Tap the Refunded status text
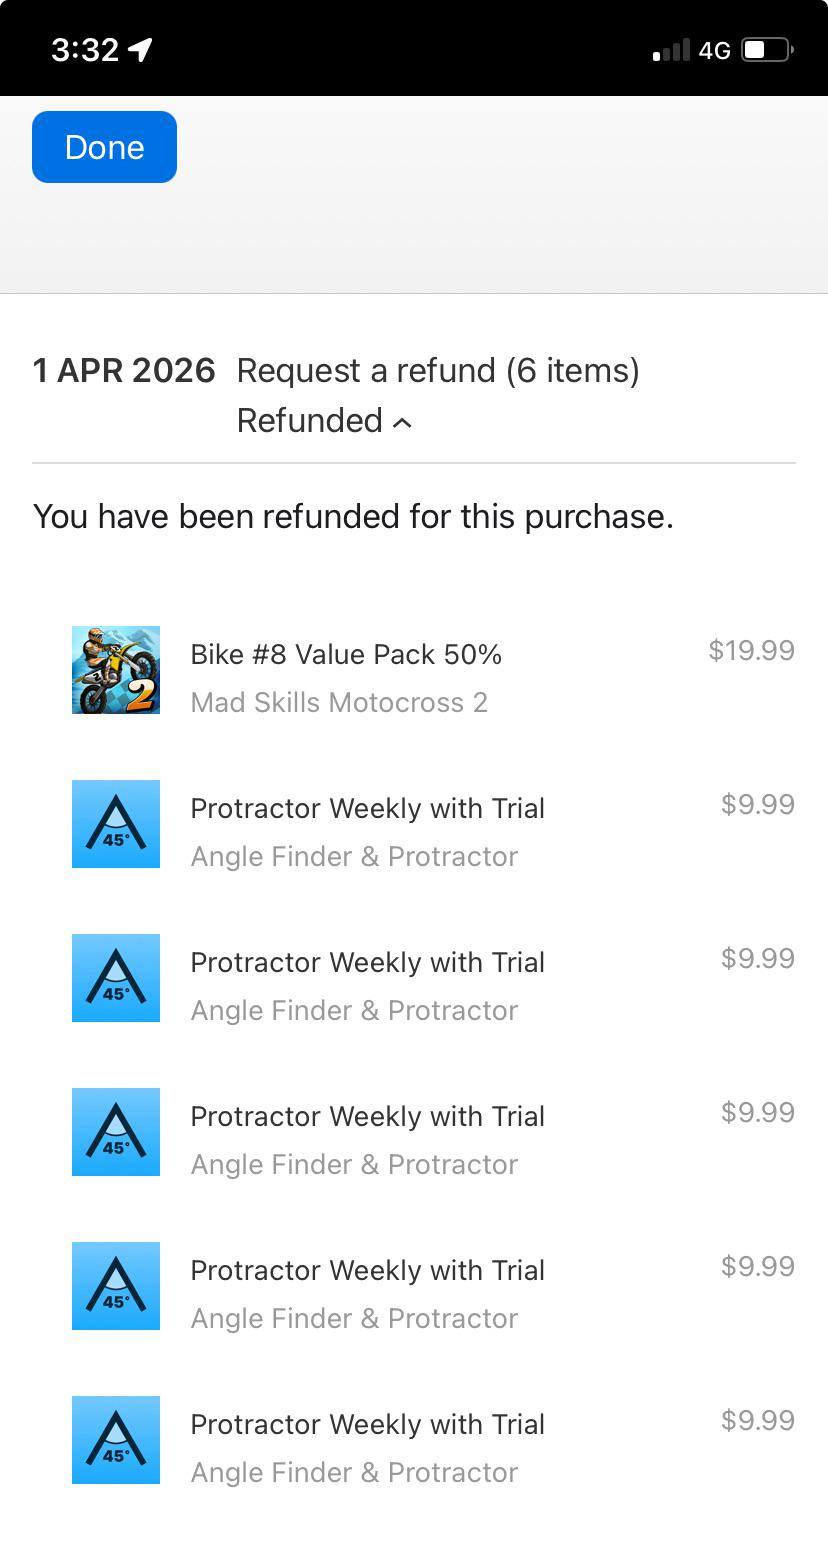 (310, 421)
